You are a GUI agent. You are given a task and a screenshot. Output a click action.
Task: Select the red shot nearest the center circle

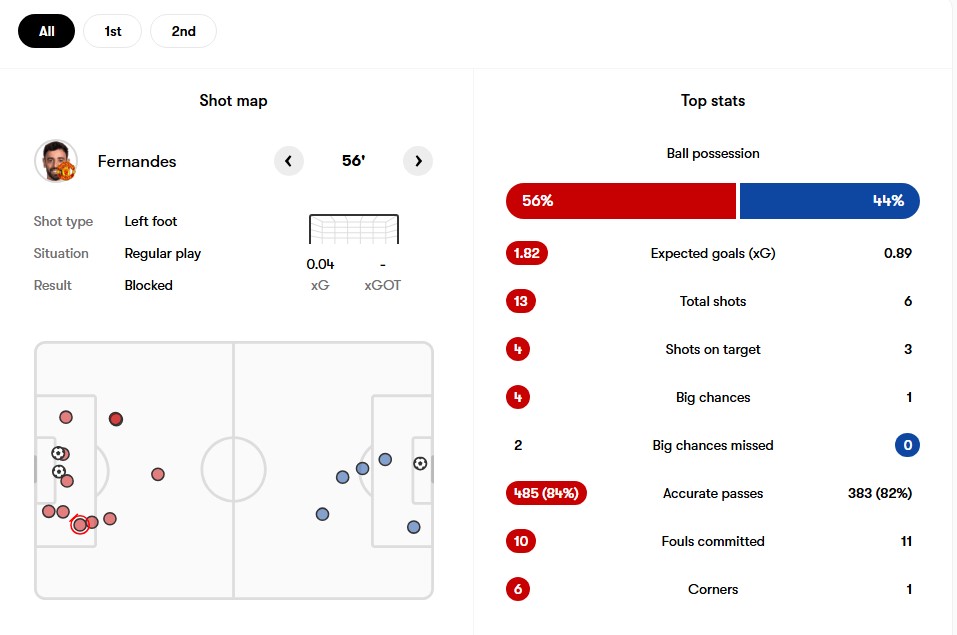click(158, 474)
